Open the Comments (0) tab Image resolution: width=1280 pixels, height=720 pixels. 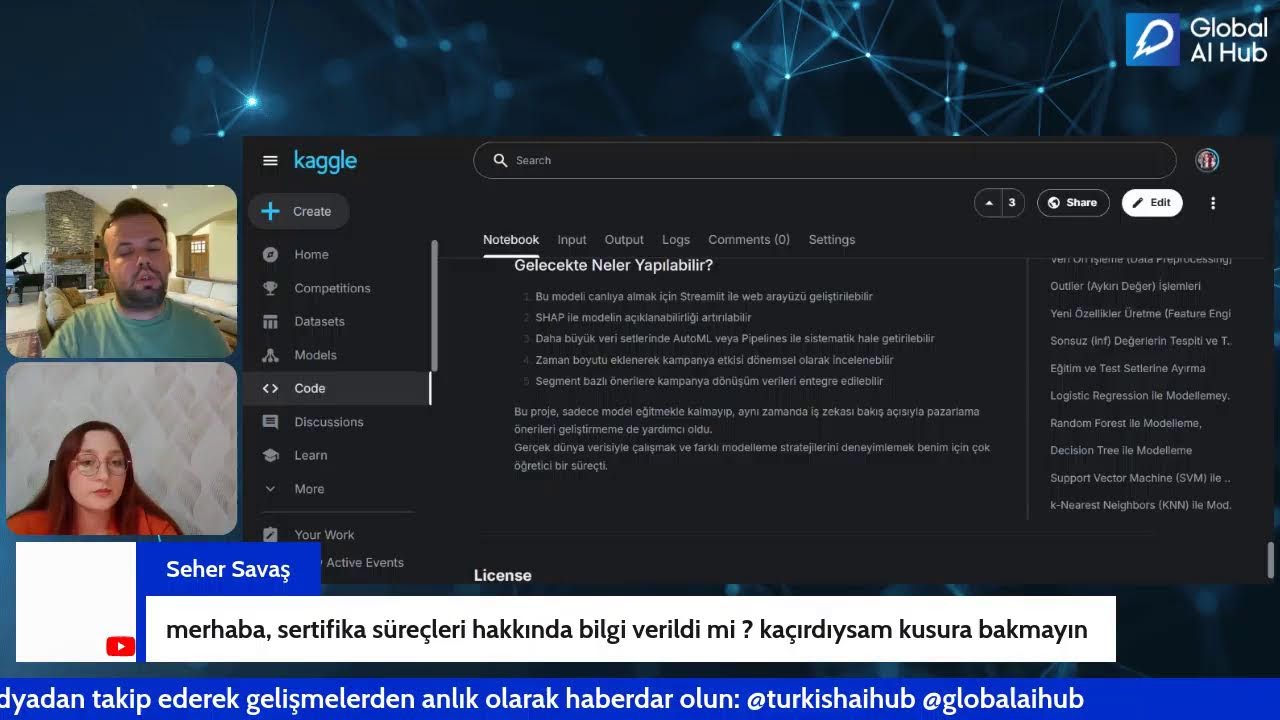pyautogui.click(x=749, y=240)
